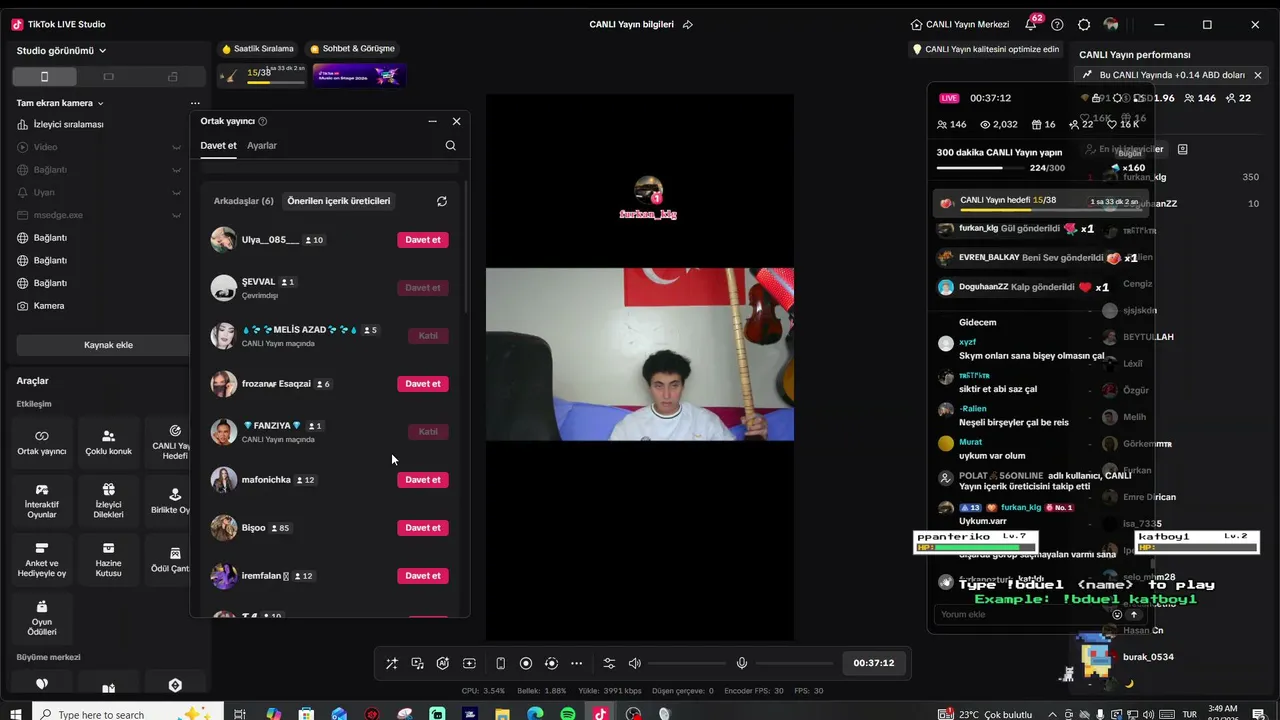
Task: Toggle visibility of the Uyarı source
Action: 176,192
